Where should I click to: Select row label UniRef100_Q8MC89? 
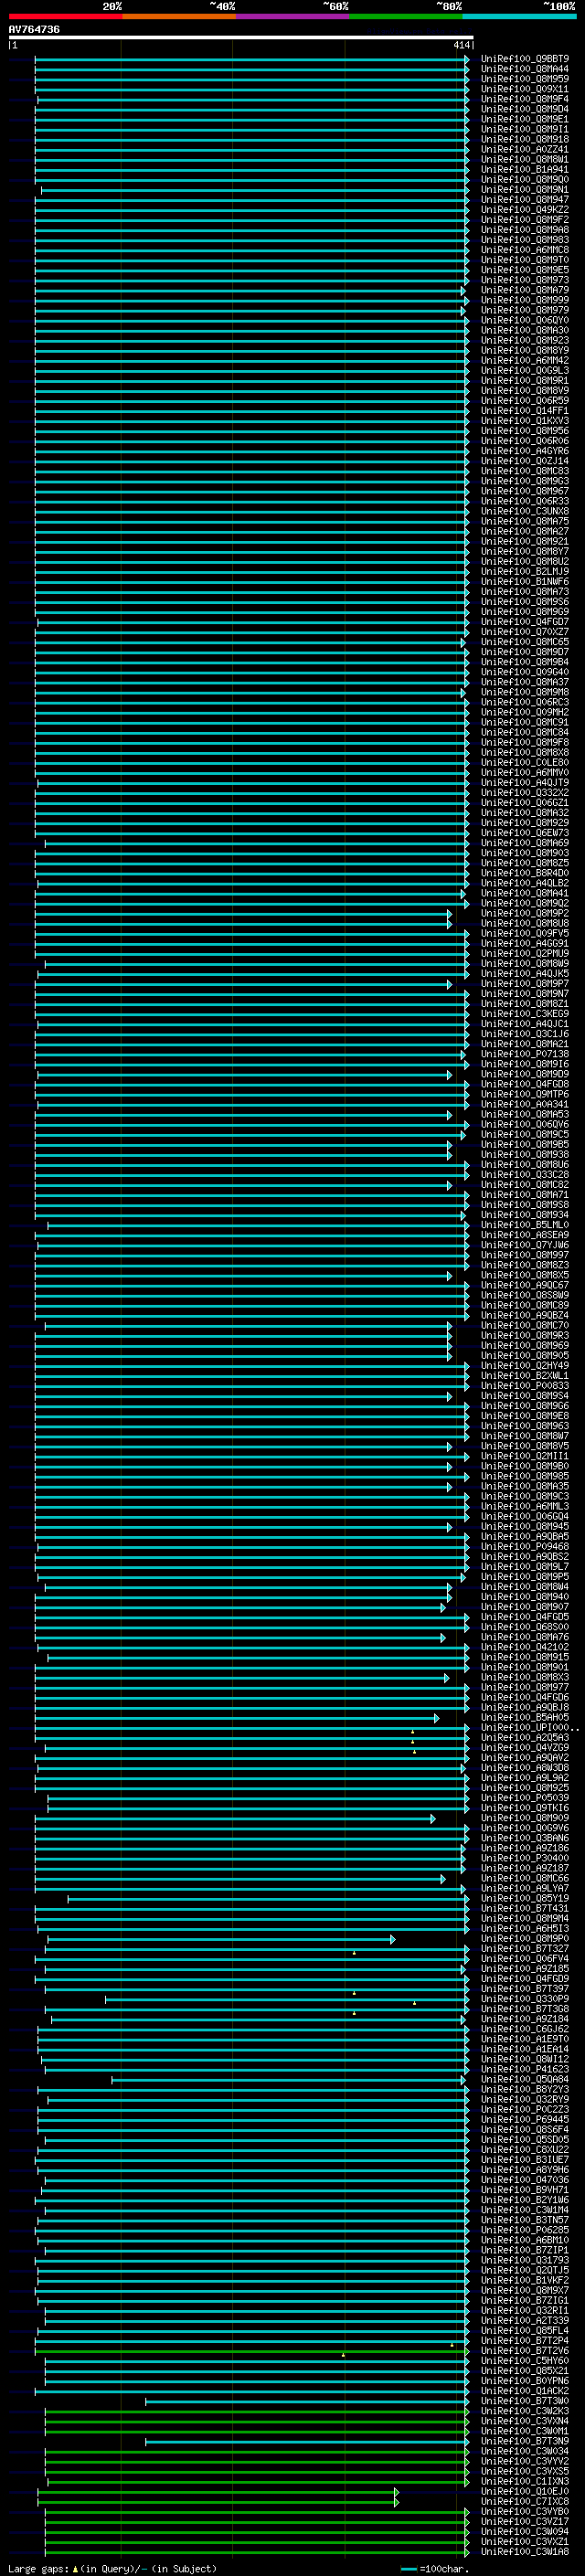click(525, 1305)
